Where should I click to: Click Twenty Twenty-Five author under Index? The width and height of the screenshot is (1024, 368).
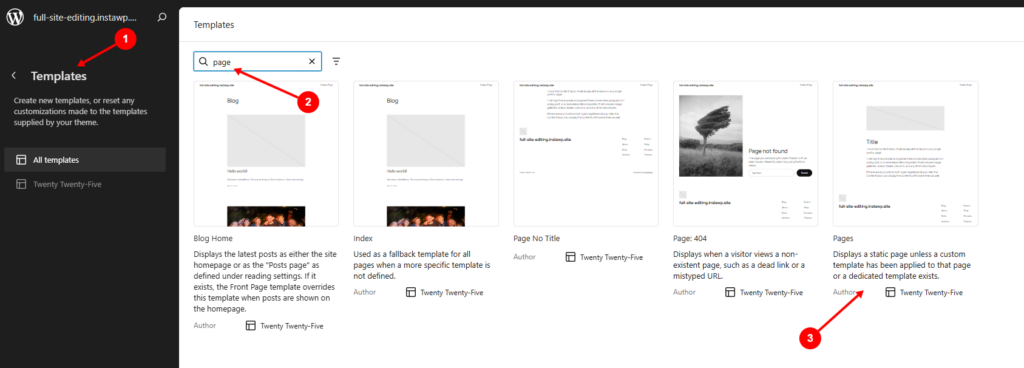[x=451, y=292]
